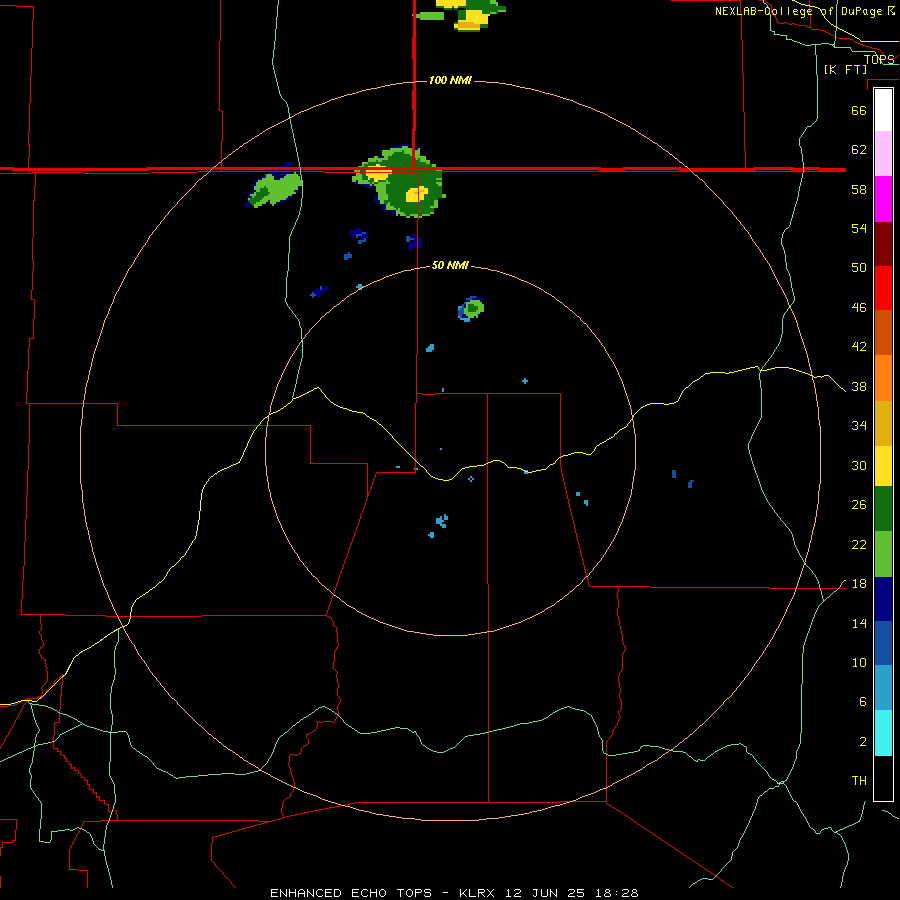
Task: Click the legend value "50"
Action: click(x=859, y=268)
